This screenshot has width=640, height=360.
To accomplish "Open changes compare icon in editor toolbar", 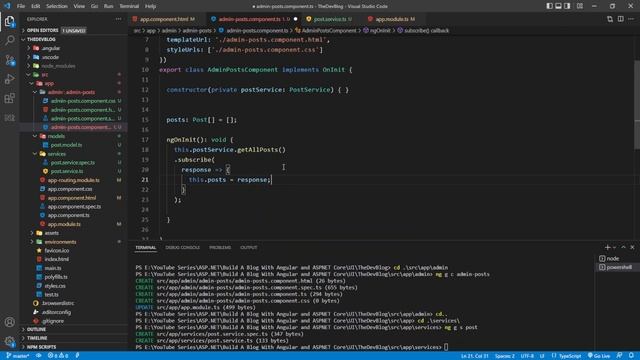I will (610, 19).
